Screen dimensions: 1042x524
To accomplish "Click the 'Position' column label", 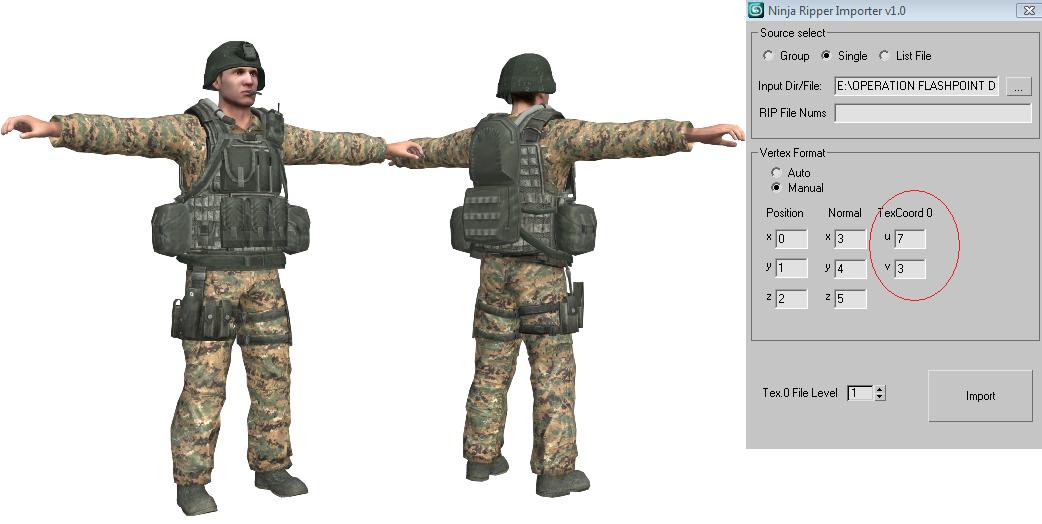I will point(785,213).
